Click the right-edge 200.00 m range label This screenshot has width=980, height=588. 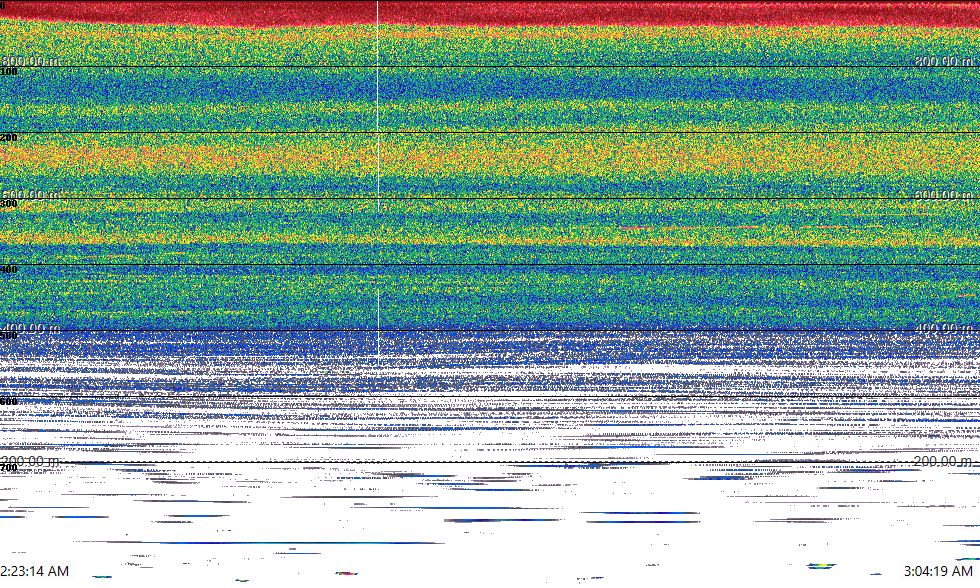click(943, 461)
